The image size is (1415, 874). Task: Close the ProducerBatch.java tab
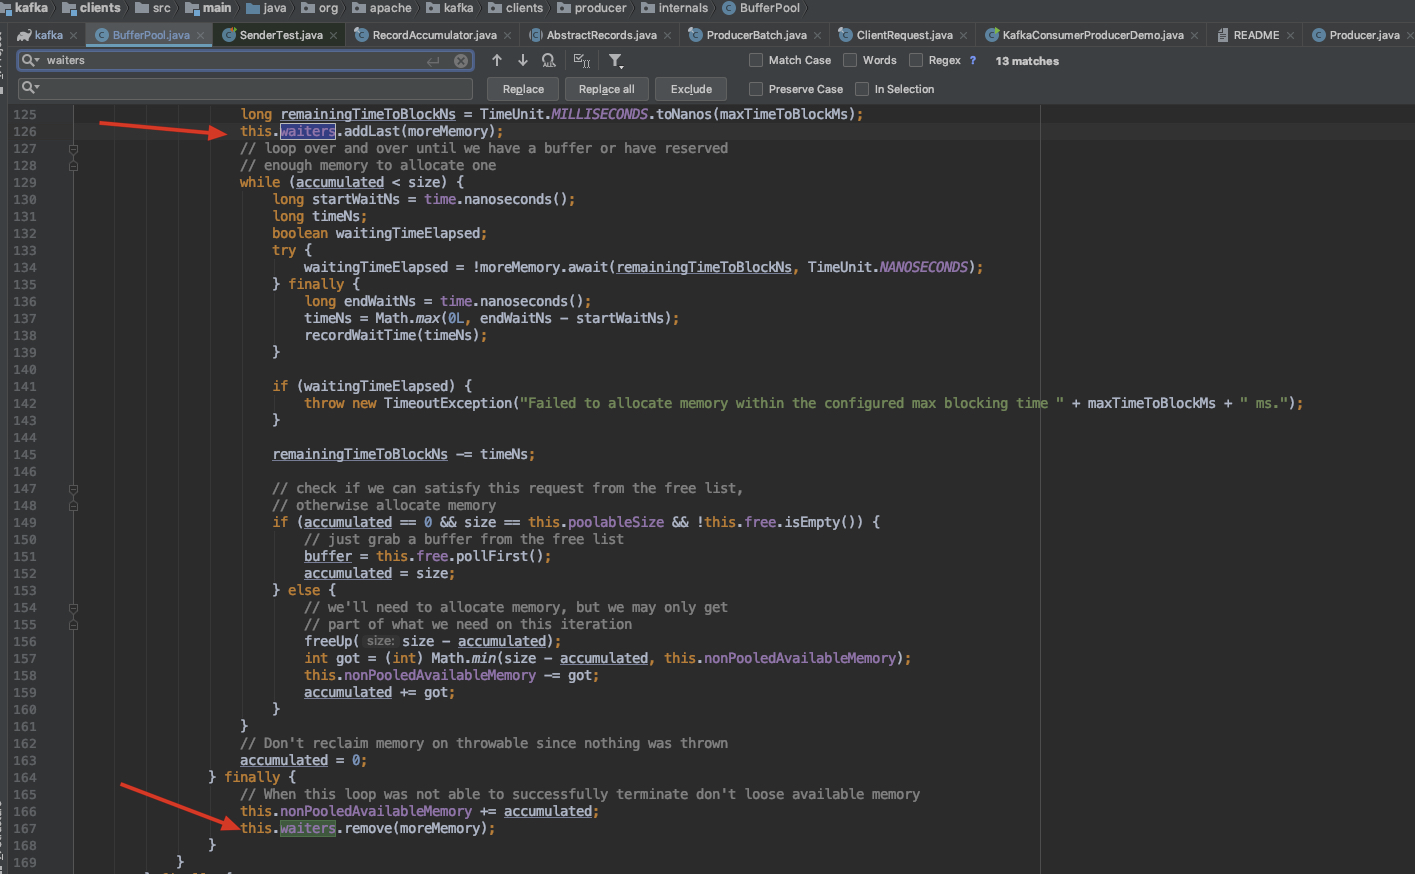click(x=817, y=35)
